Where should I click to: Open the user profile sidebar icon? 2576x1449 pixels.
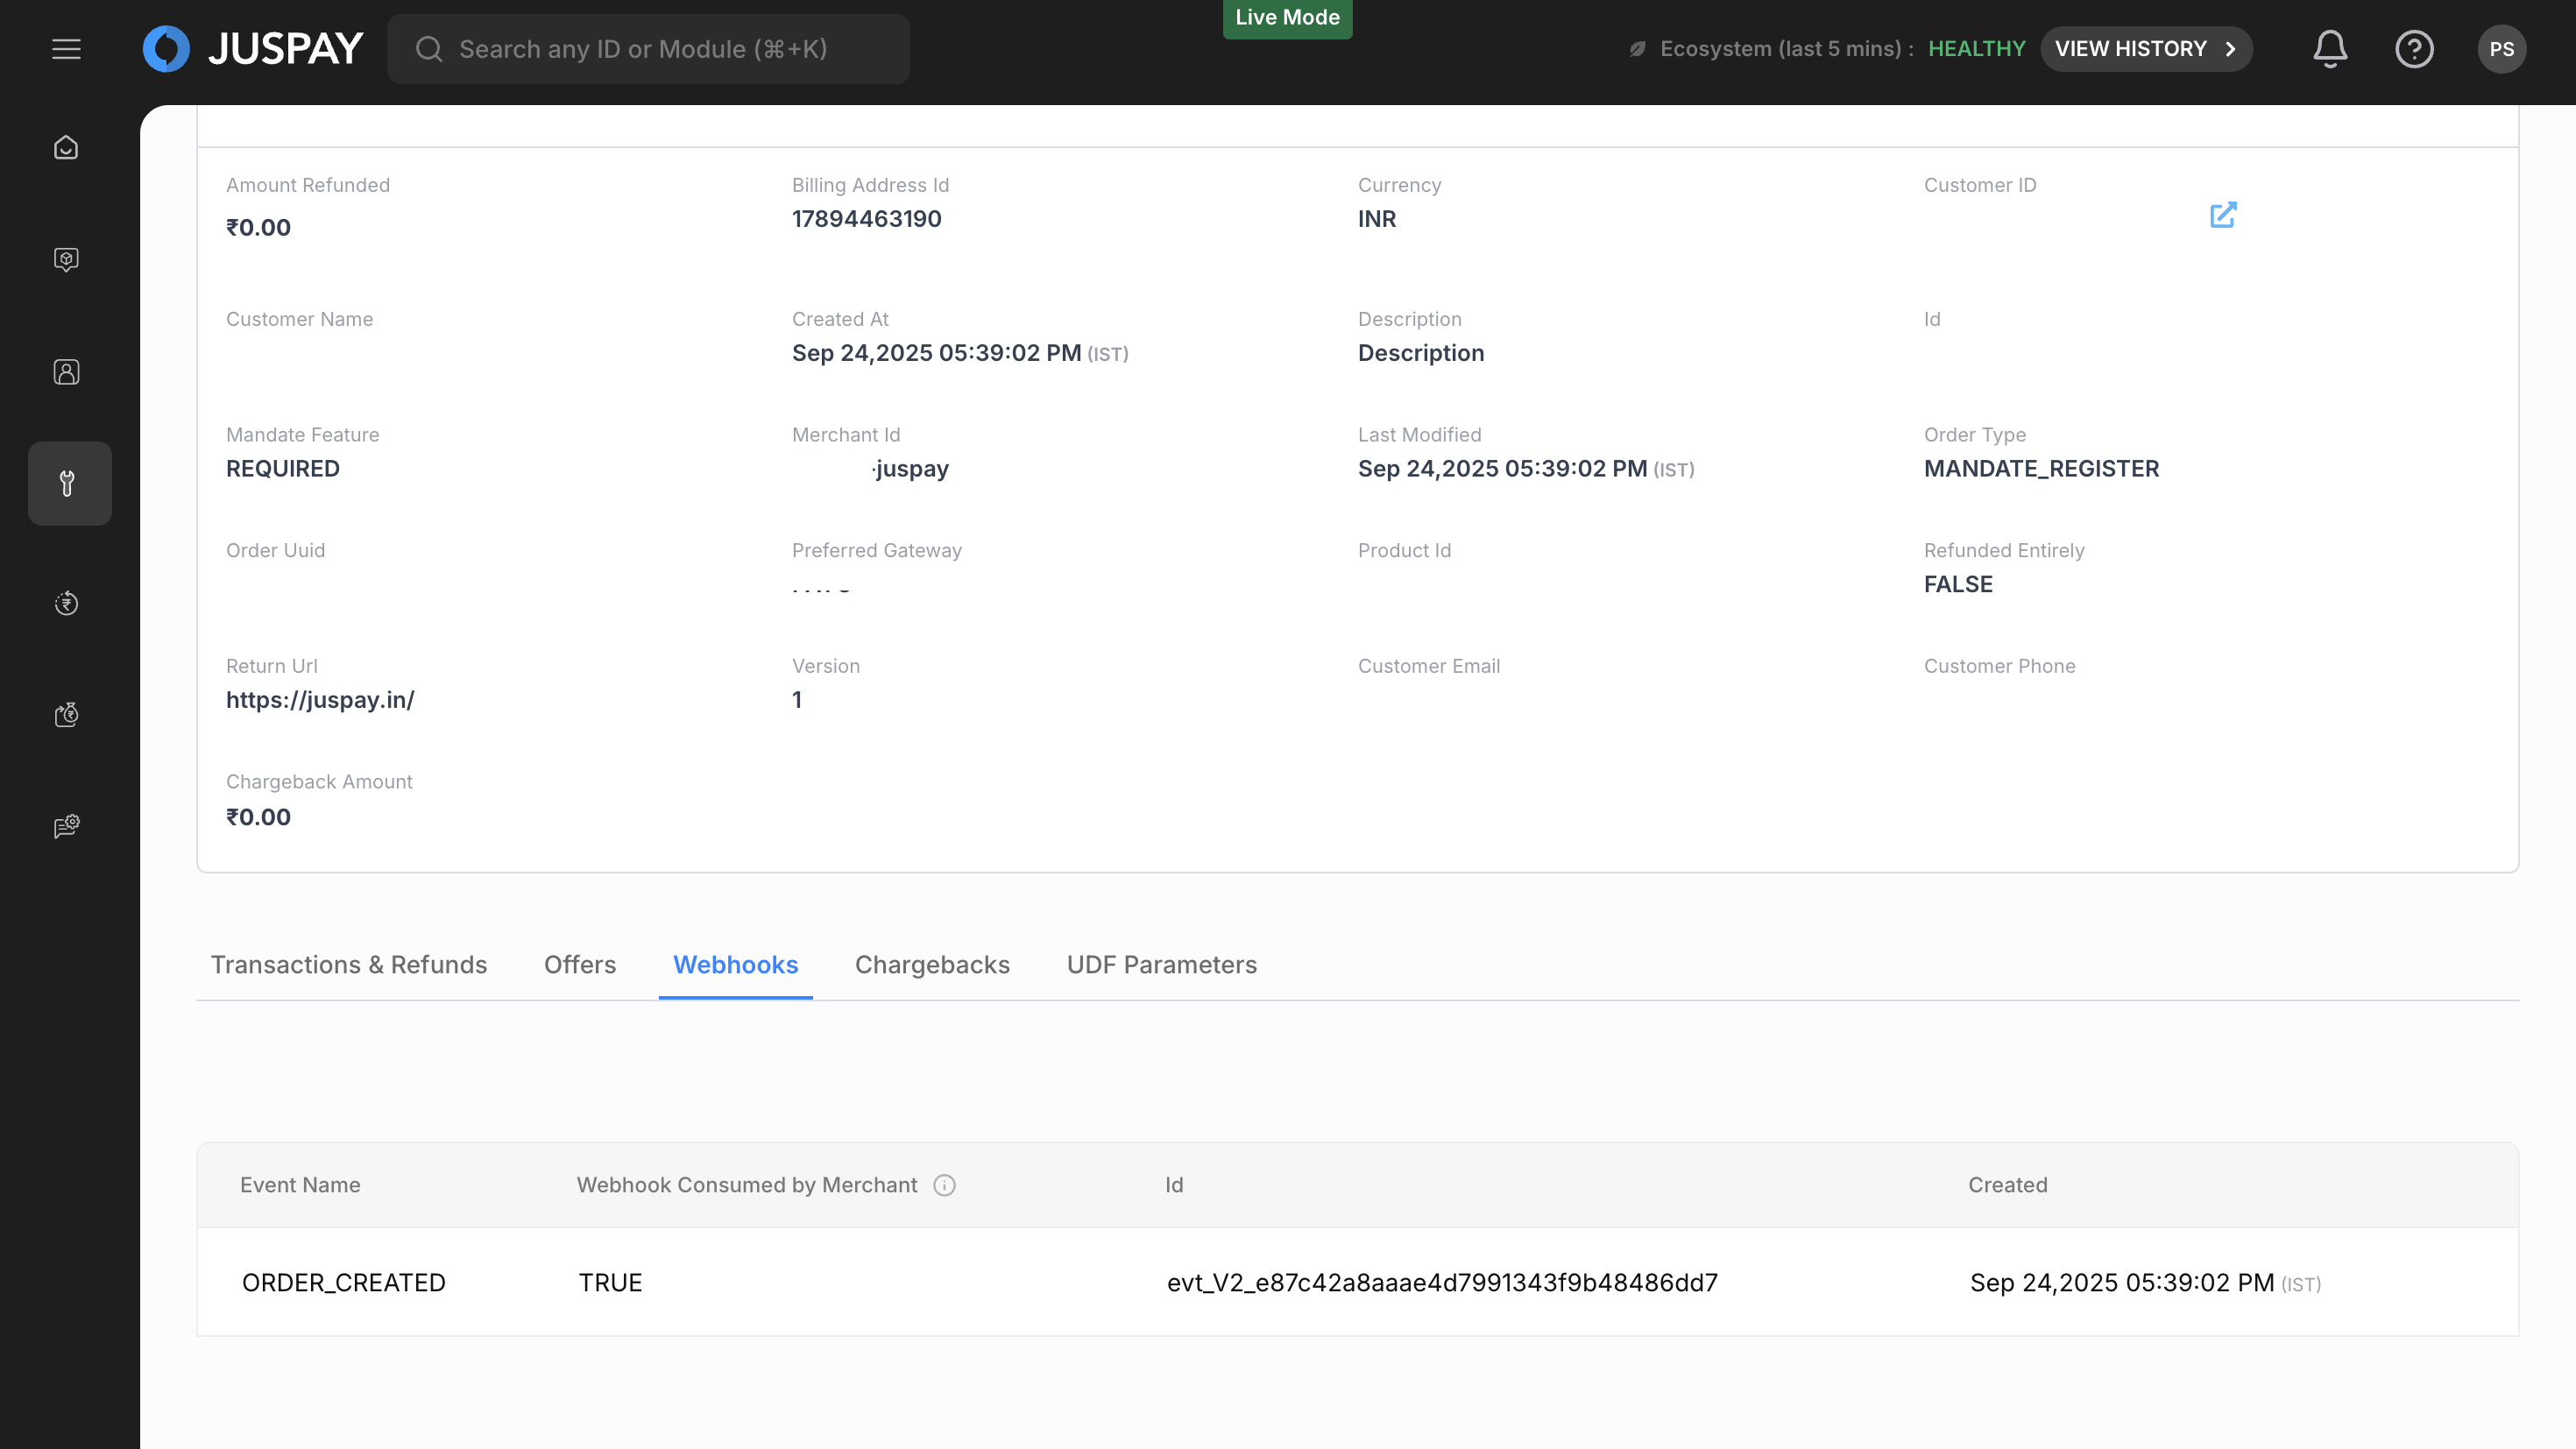66,372
